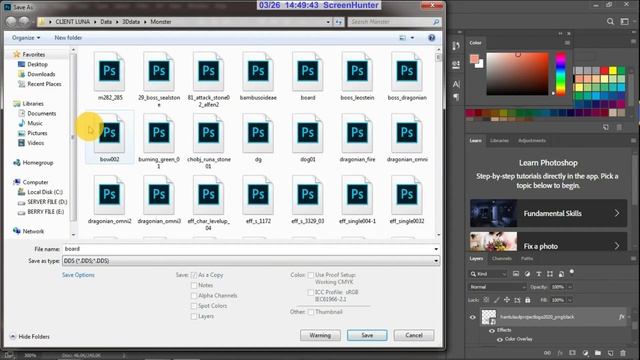Select the Learn tab

[x=475, y=140]
